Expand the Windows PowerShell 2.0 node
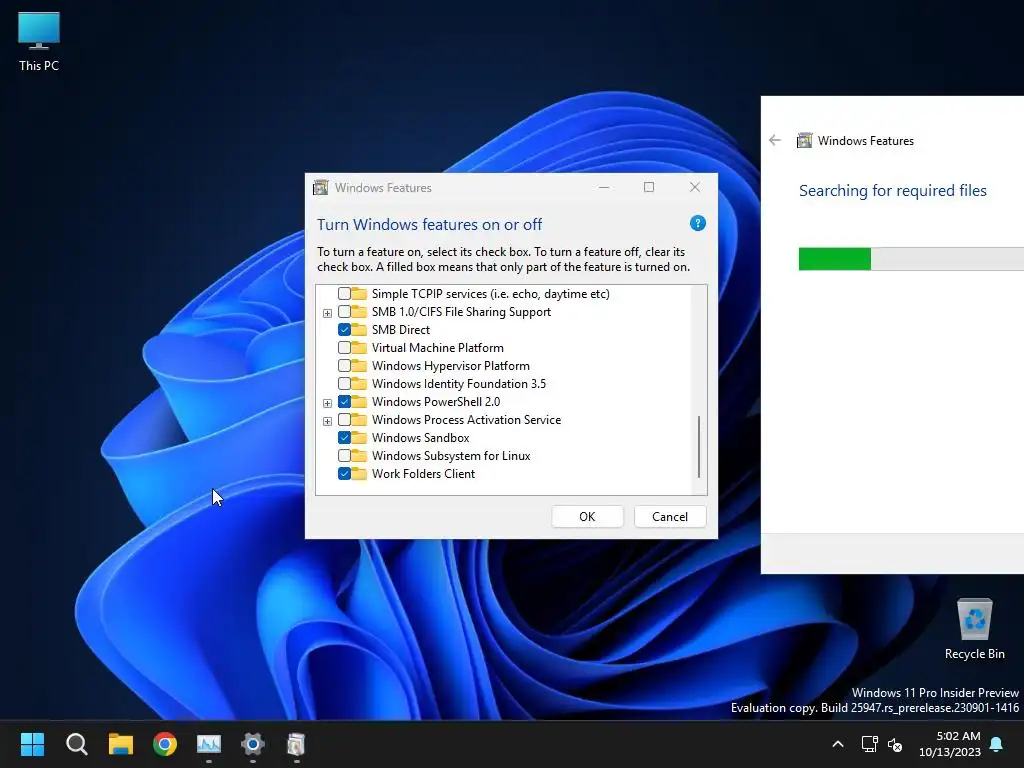This screenshot has width=1024, height=768. (327, 403)
